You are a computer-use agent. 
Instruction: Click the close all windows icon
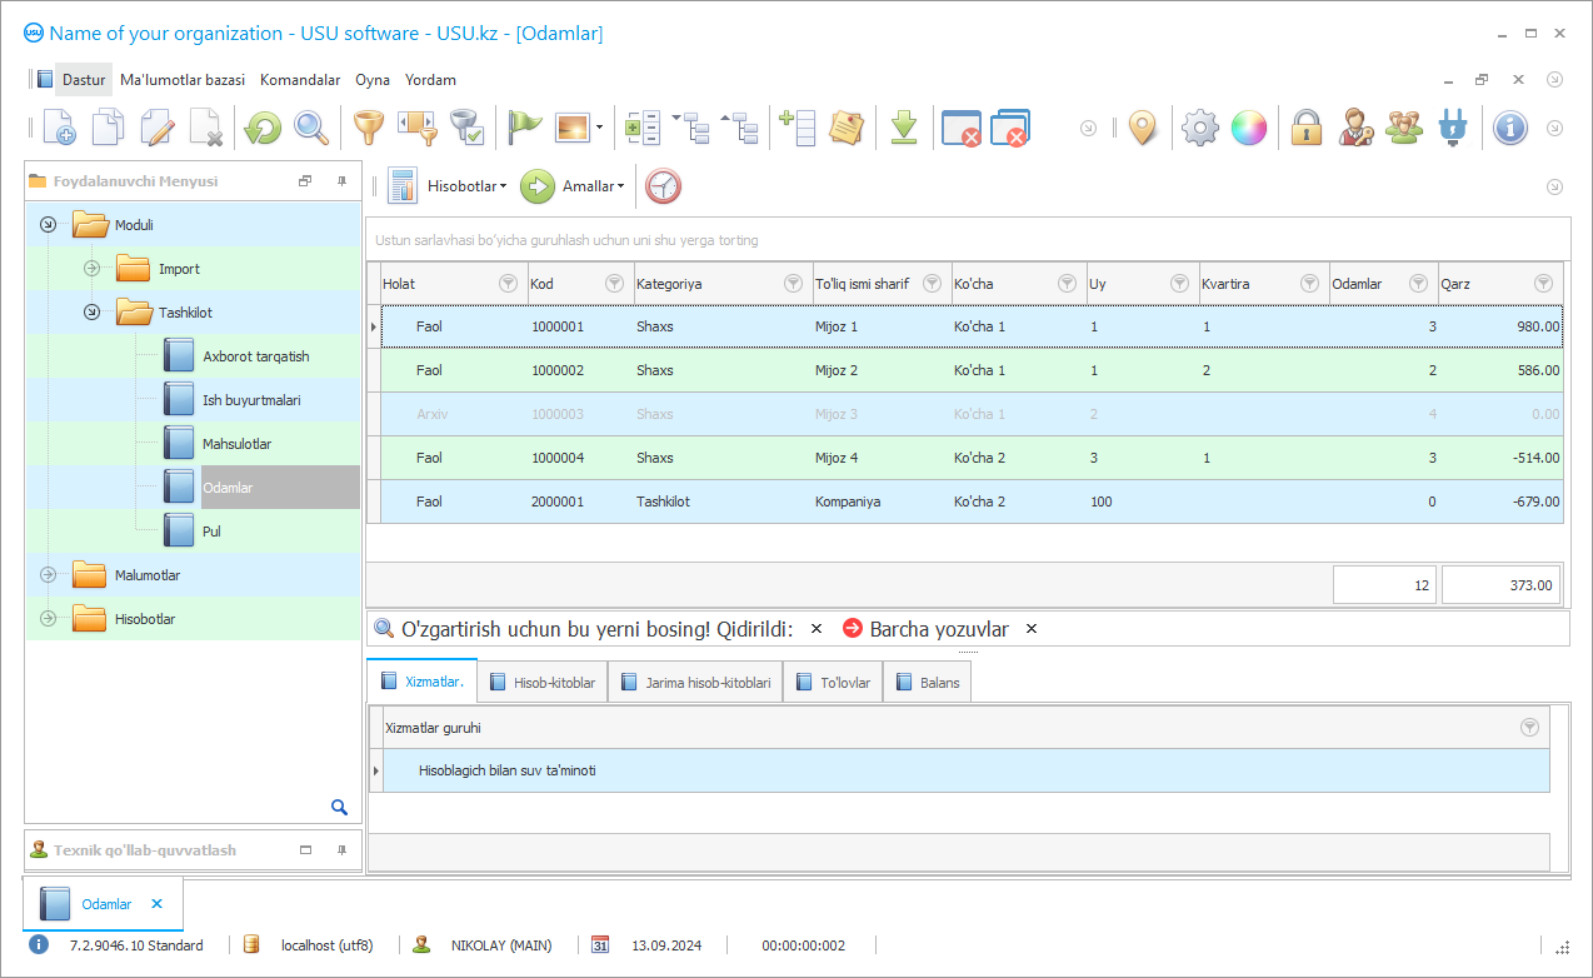(1011, 128)
